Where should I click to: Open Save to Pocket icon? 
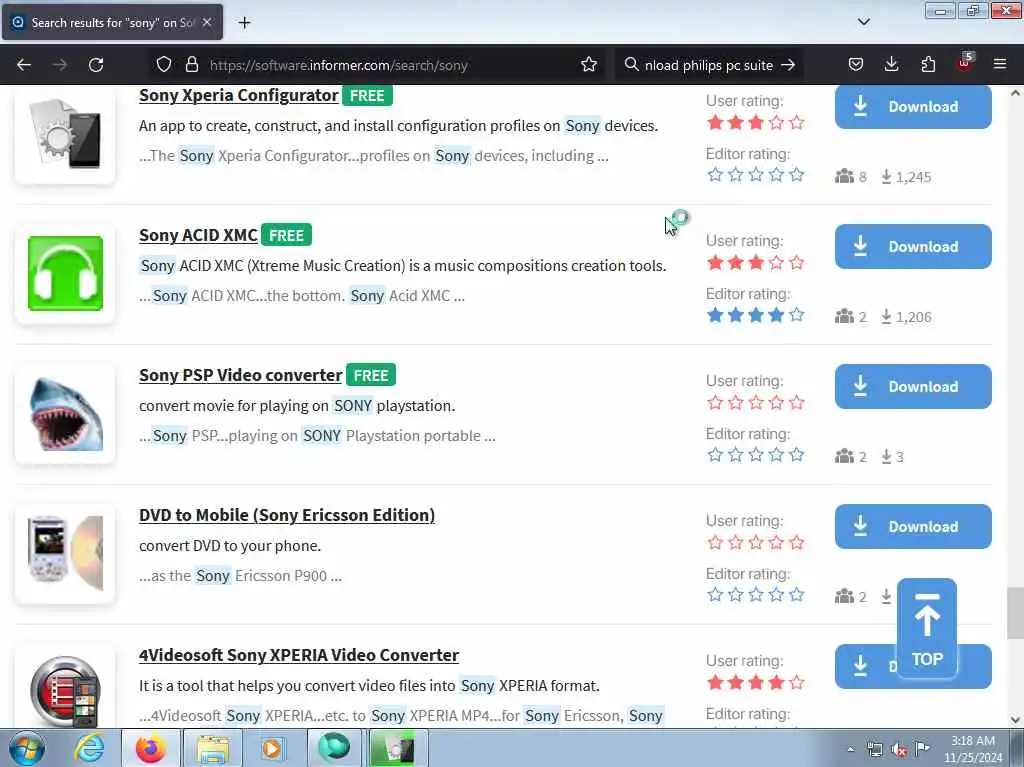point(856,64)
